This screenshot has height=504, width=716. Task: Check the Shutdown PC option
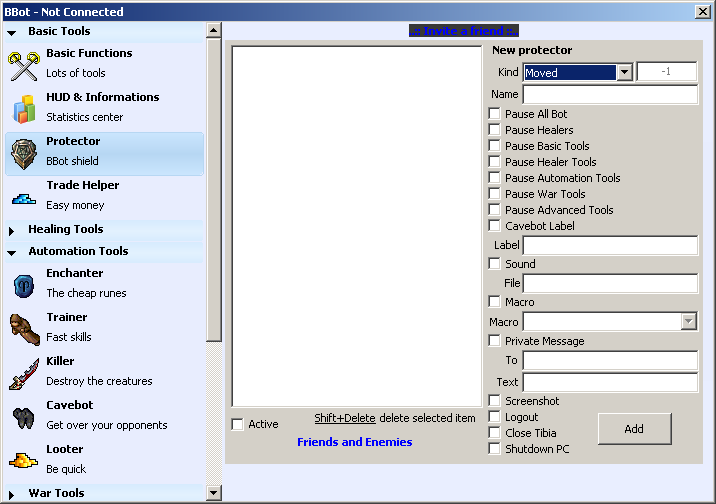tap(495, 449)
